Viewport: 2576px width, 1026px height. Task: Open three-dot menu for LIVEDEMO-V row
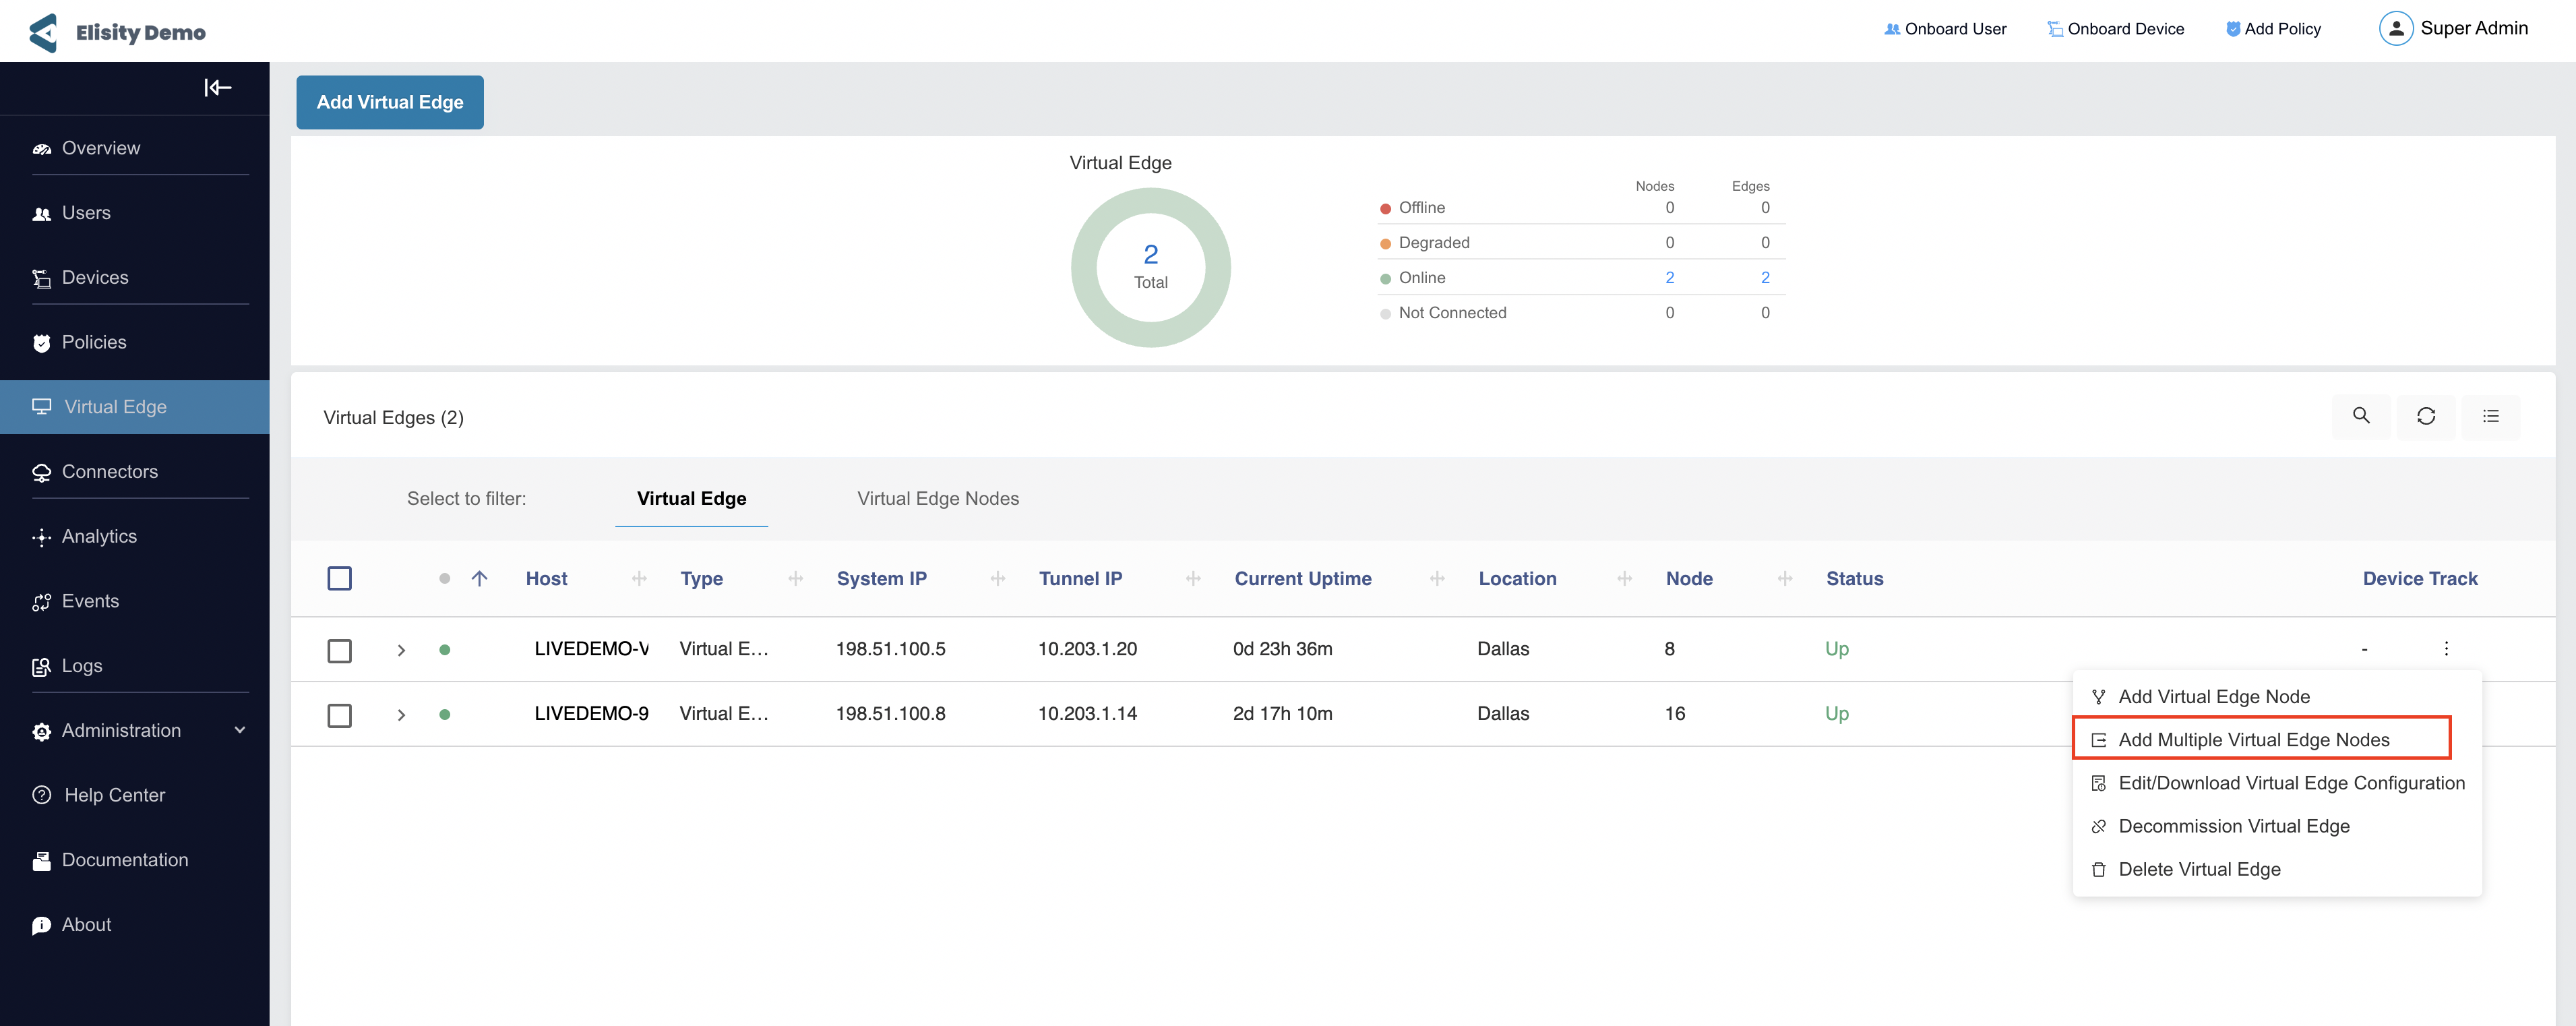coord(2446,648)
